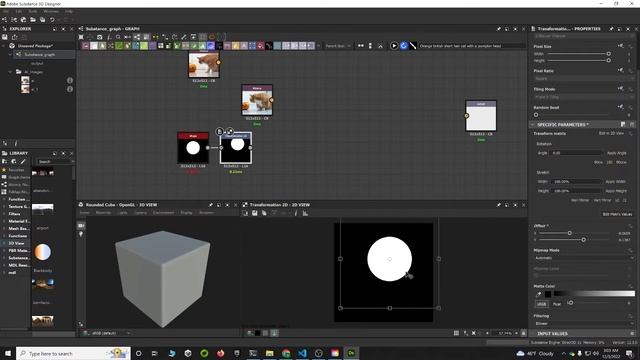This screenshot has width=640, height=360.
Task: Open the Display menu in 3D view
Action: click(187, 213)
